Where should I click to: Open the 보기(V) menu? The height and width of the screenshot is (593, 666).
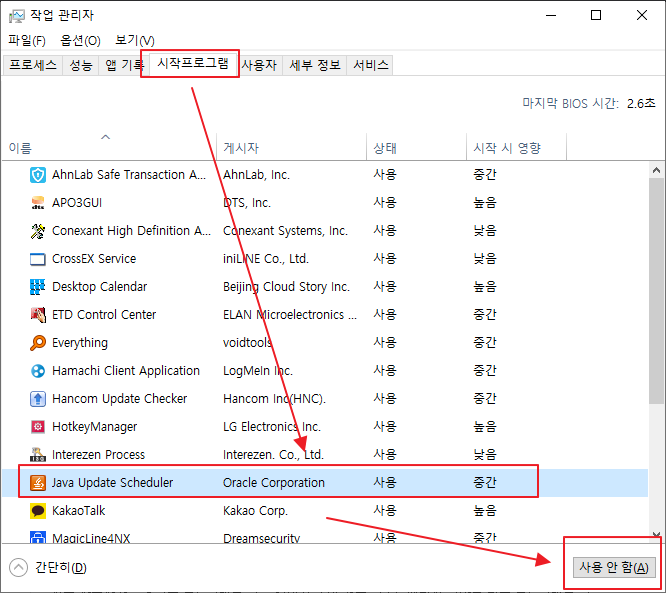point(135,40)
